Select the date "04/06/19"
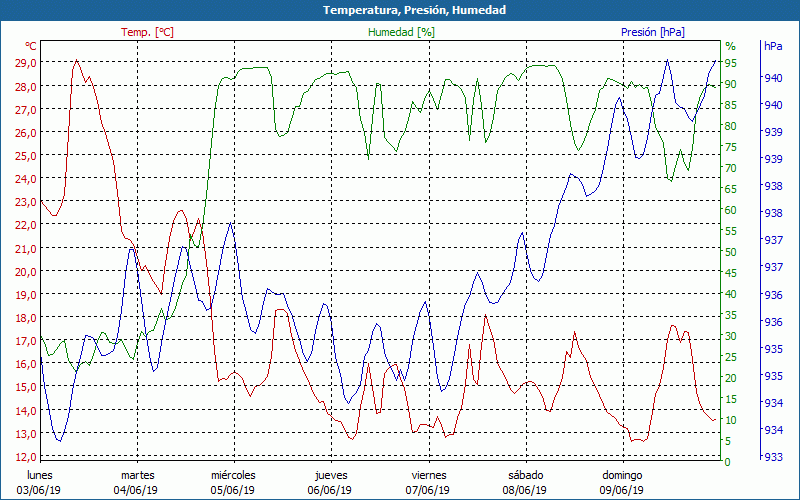Image resolution: width=800 pixels, height=500 pixels. click(x=136, y=490)
